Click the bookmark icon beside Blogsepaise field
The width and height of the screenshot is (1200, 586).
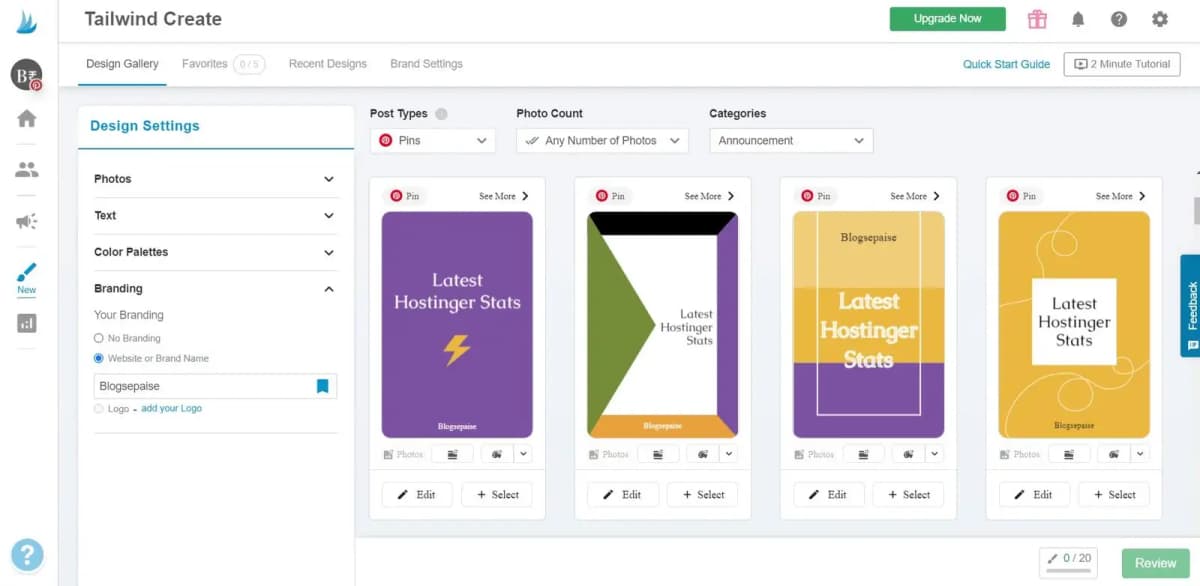click(322, 386)
